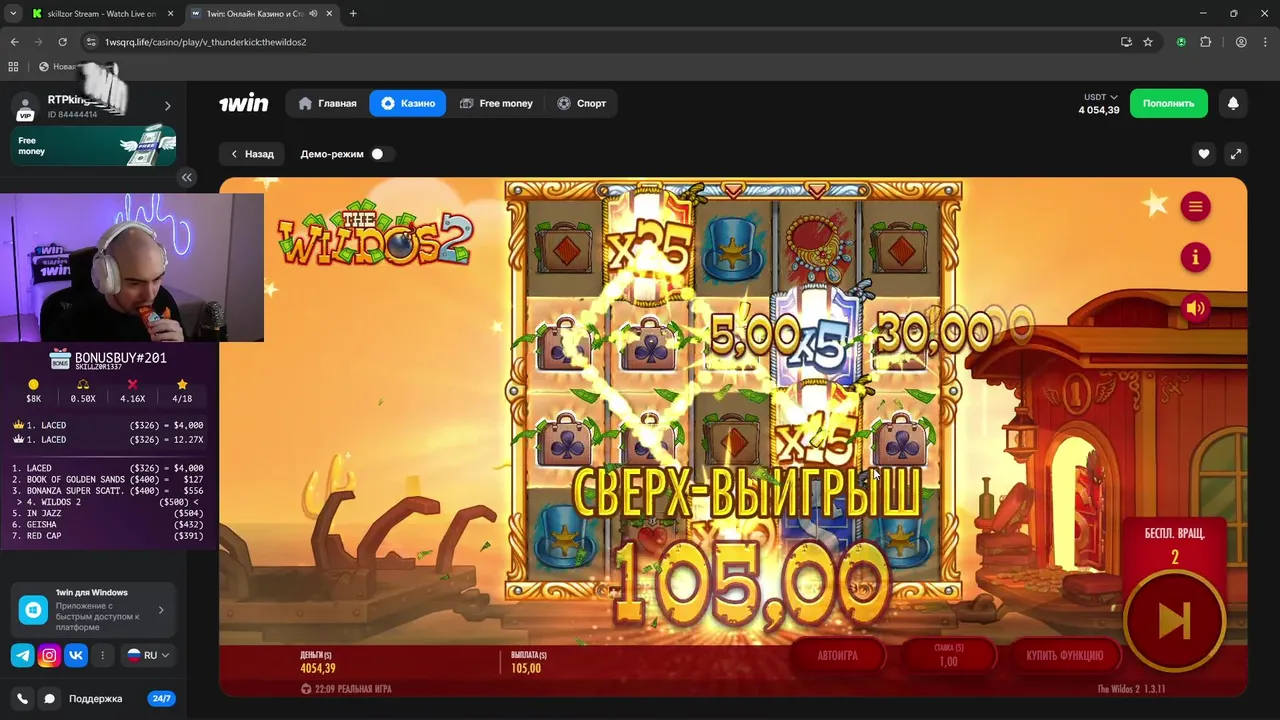This screenshot has height=720, width=1280.
Task: Click the streamer webcam overlay
Action: 132,267
